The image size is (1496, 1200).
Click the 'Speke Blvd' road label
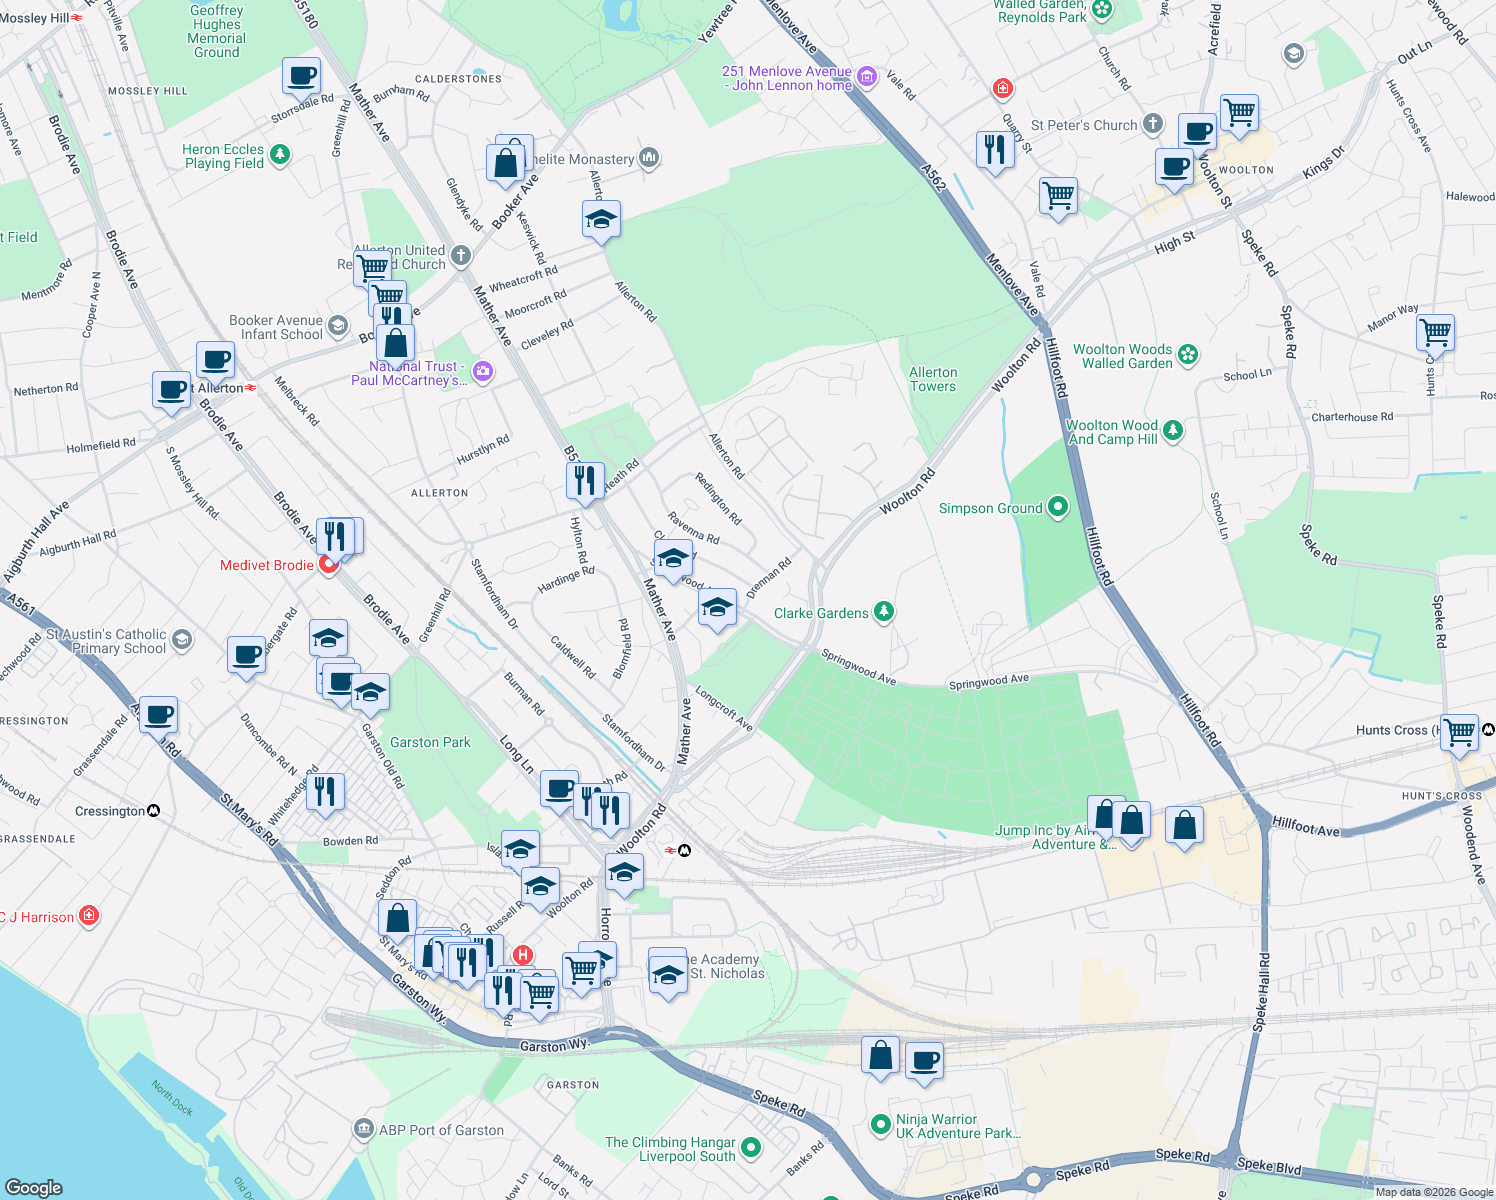[1269, 1165]
